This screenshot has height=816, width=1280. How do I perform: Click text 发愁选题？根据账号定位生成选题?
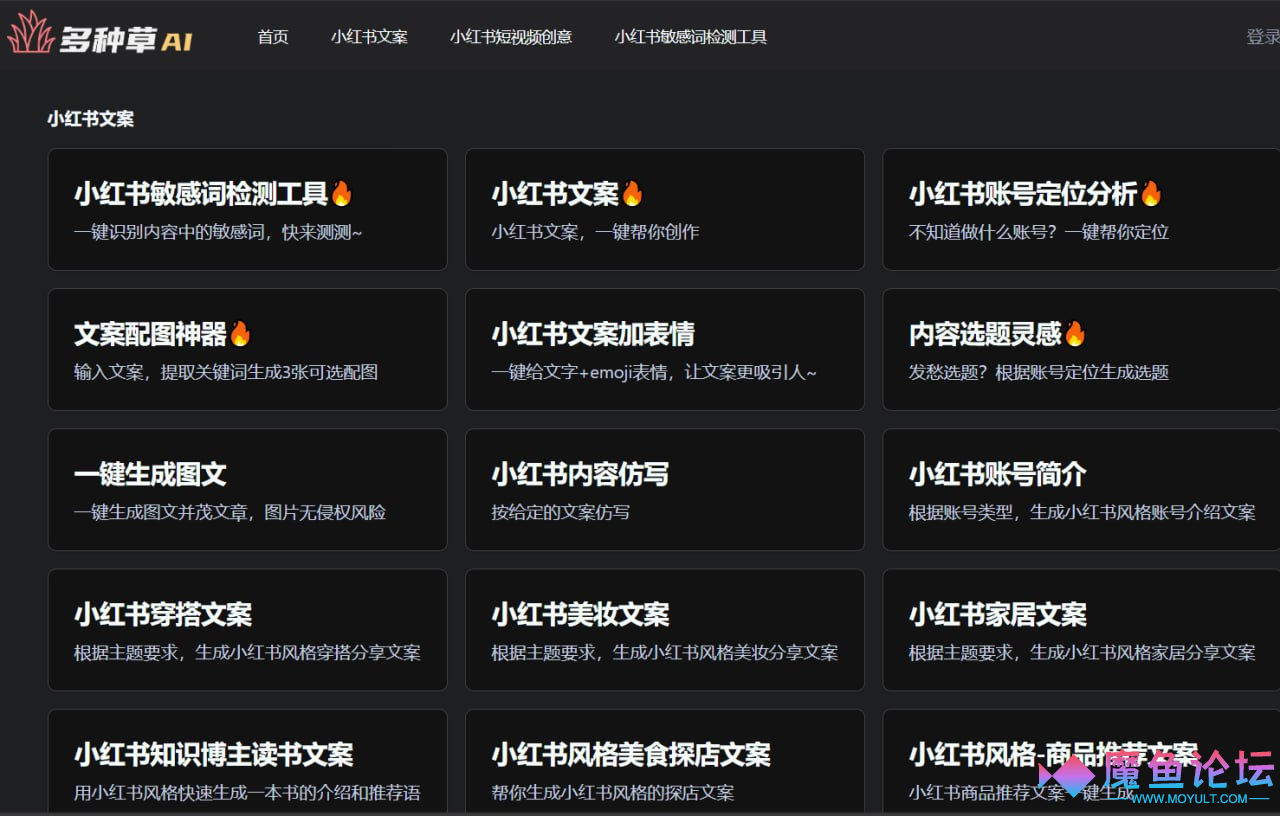[1038, 372]
